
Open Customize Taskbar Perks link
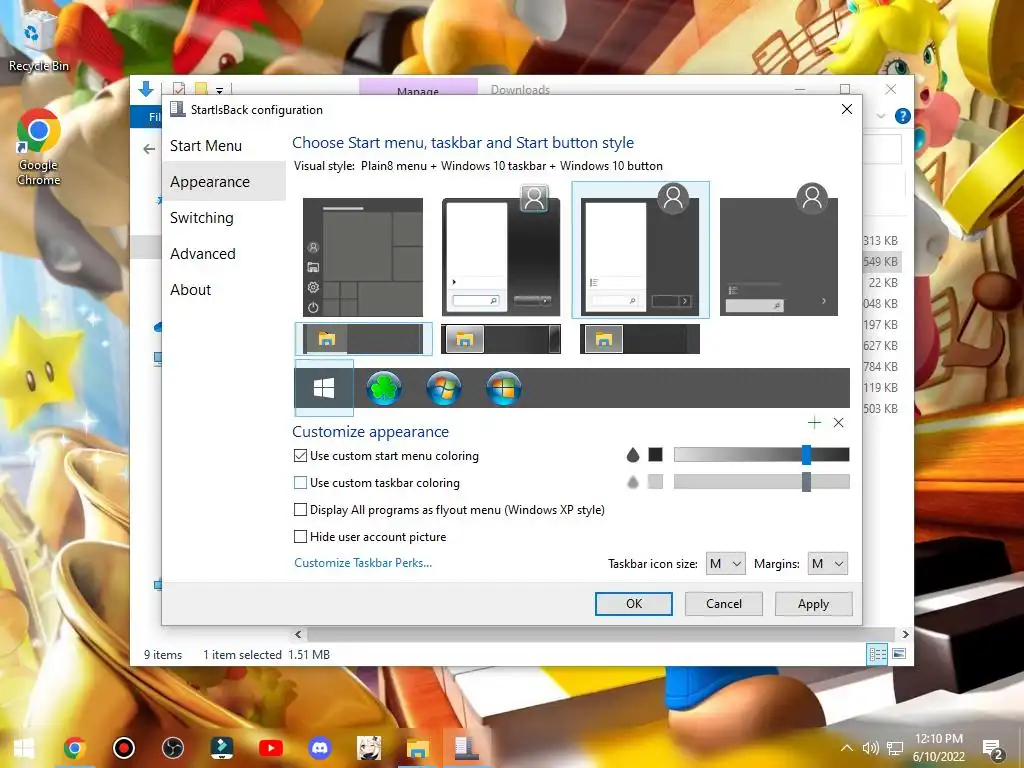point(363,563)
